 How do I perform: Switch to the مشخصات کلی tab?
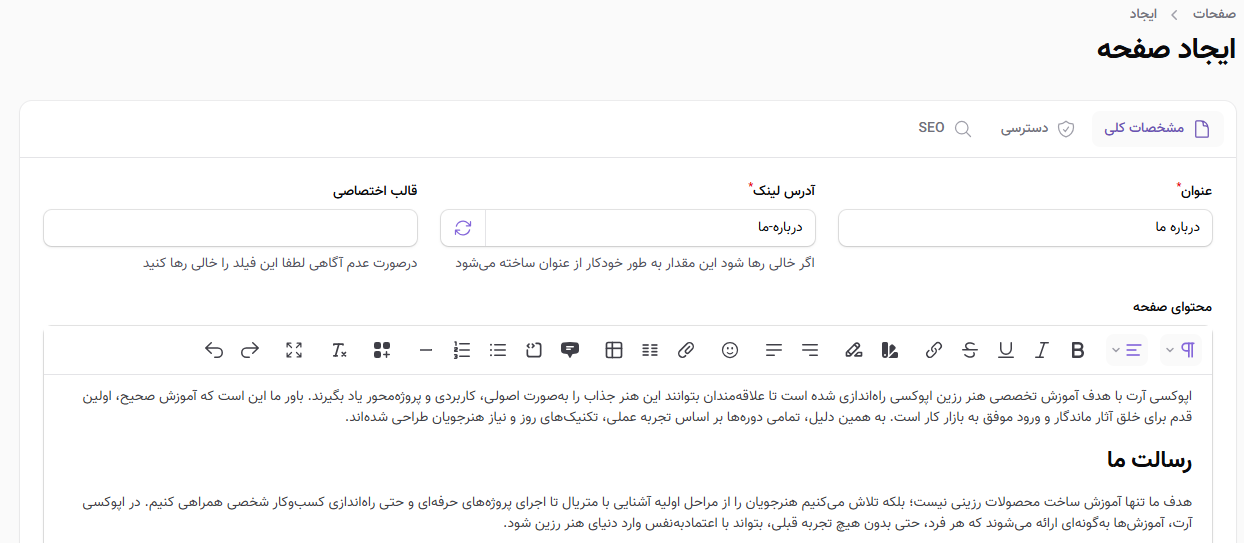tap(1157, 129)
